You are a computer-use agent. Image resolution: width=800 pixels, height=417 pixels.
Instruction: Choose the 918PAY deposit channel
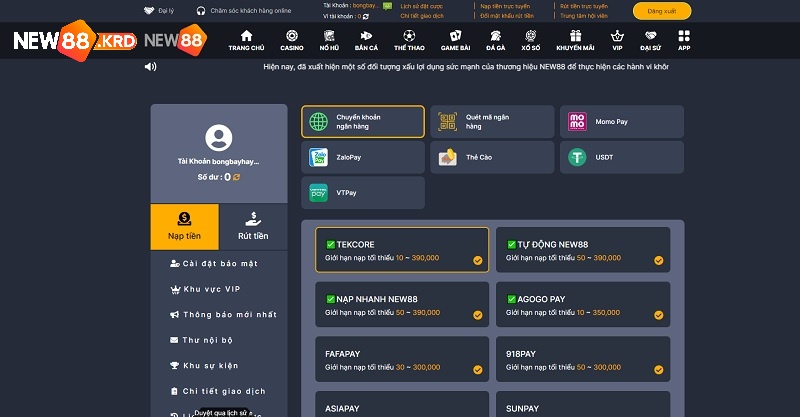583,359
